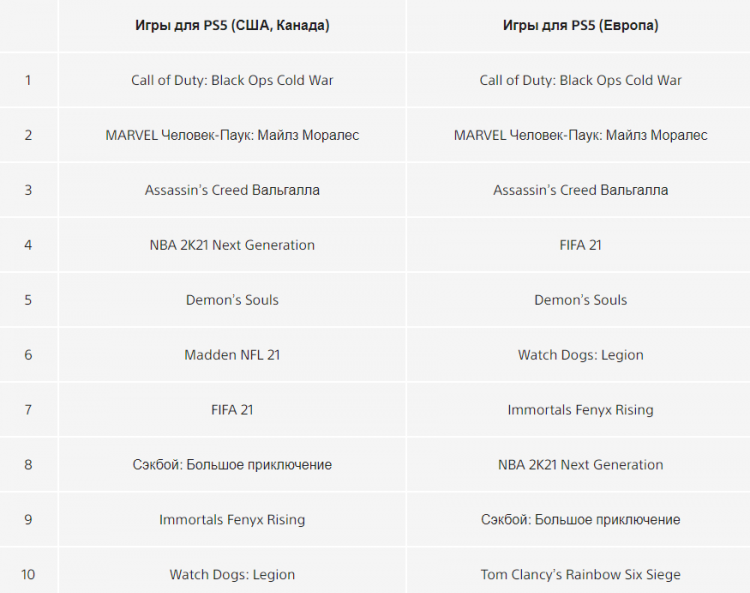This screenshot has height=593, width=750.
Task: Click Watch Dogs: Legion in row 10
Action: (x=232, y=575)
